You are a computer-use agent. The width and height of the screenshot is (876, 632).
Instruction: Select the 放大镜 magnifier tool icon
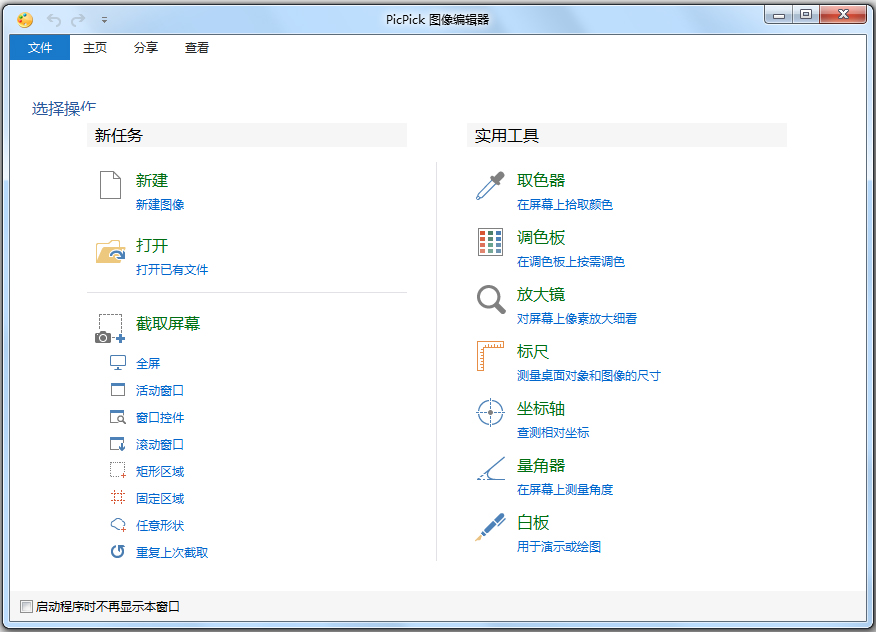click(x=489, y=299)
